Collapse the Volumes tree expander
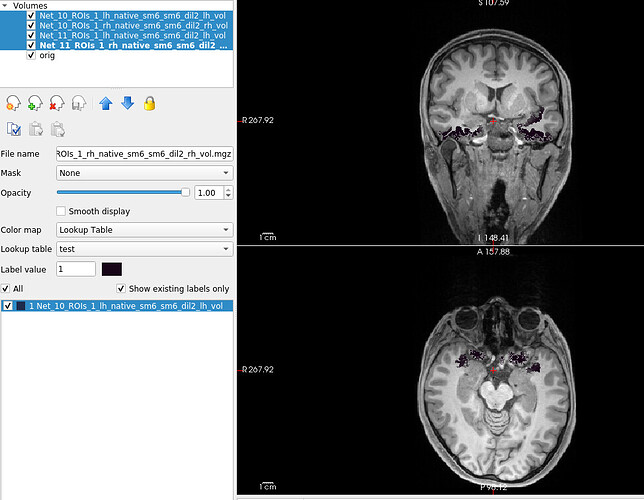Viewport: 644px width, 500px height. click(5, 6)
